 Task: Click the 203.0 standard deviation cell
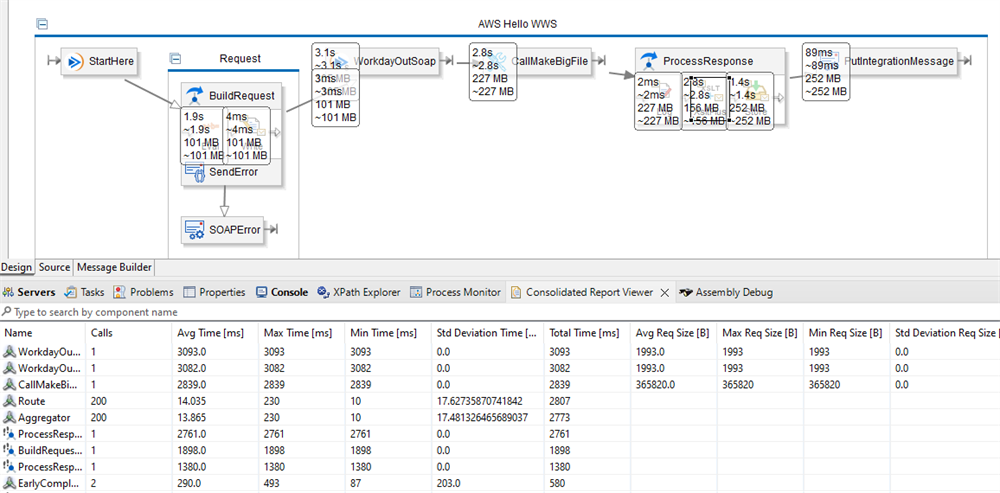[487, 484]
